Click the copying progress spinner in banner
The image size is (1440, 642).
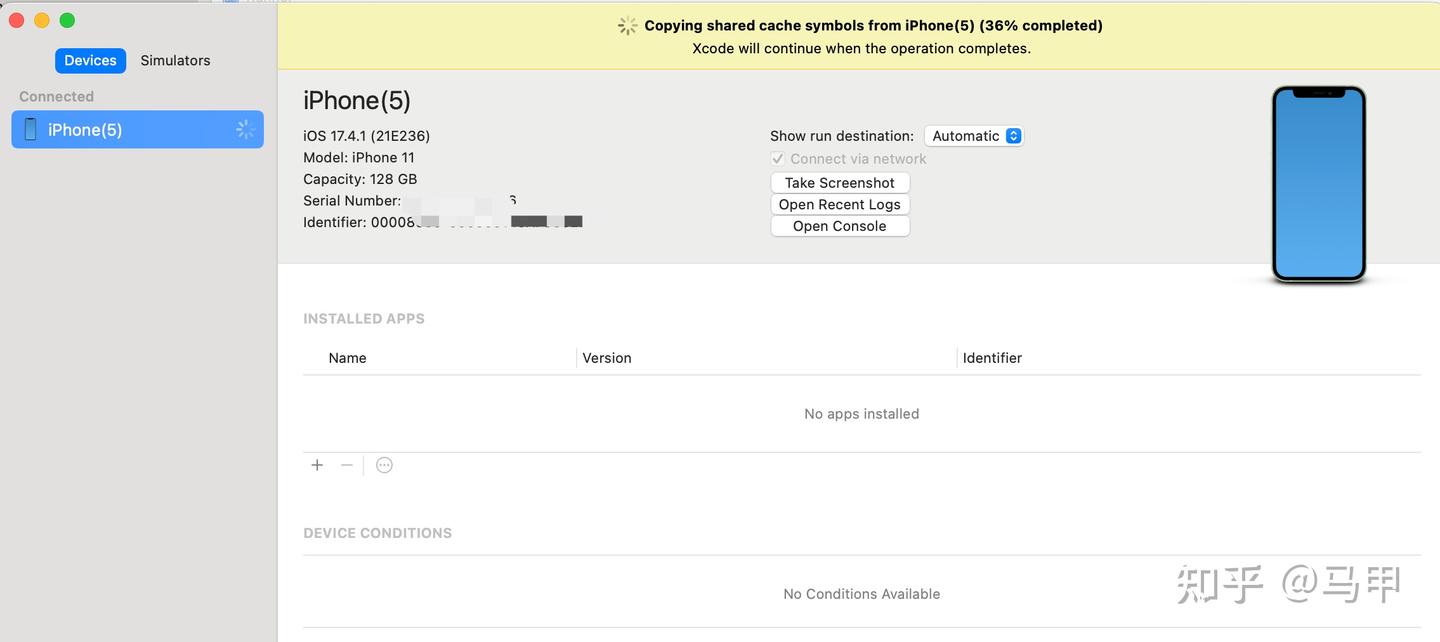[x=628, y=26]
